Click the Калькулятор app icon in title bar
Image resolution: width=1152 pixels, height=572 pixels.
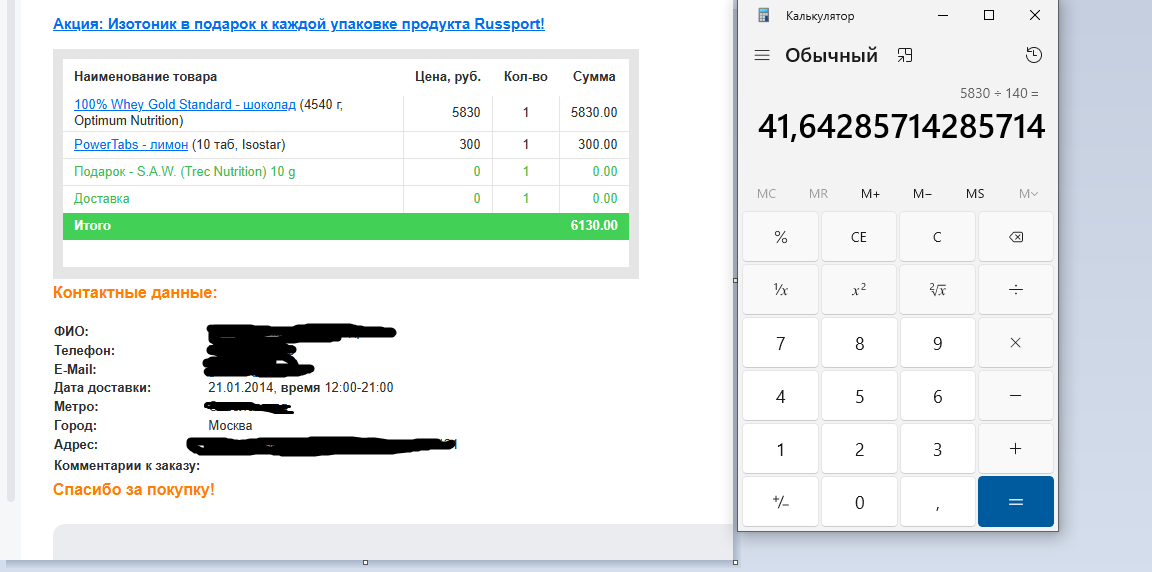point(764,15)
